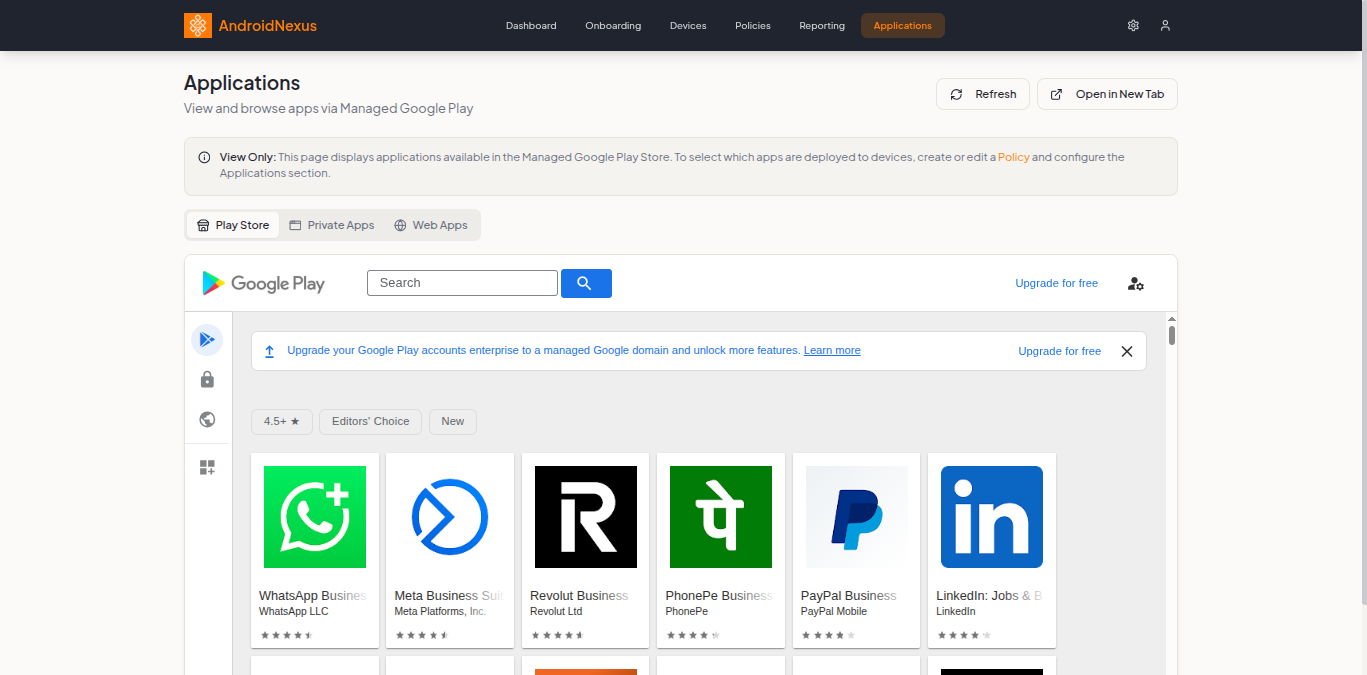Open the WhatsApp Business app icon
1367x675 pixels.
pyautogui.click(x=315, y=517)
